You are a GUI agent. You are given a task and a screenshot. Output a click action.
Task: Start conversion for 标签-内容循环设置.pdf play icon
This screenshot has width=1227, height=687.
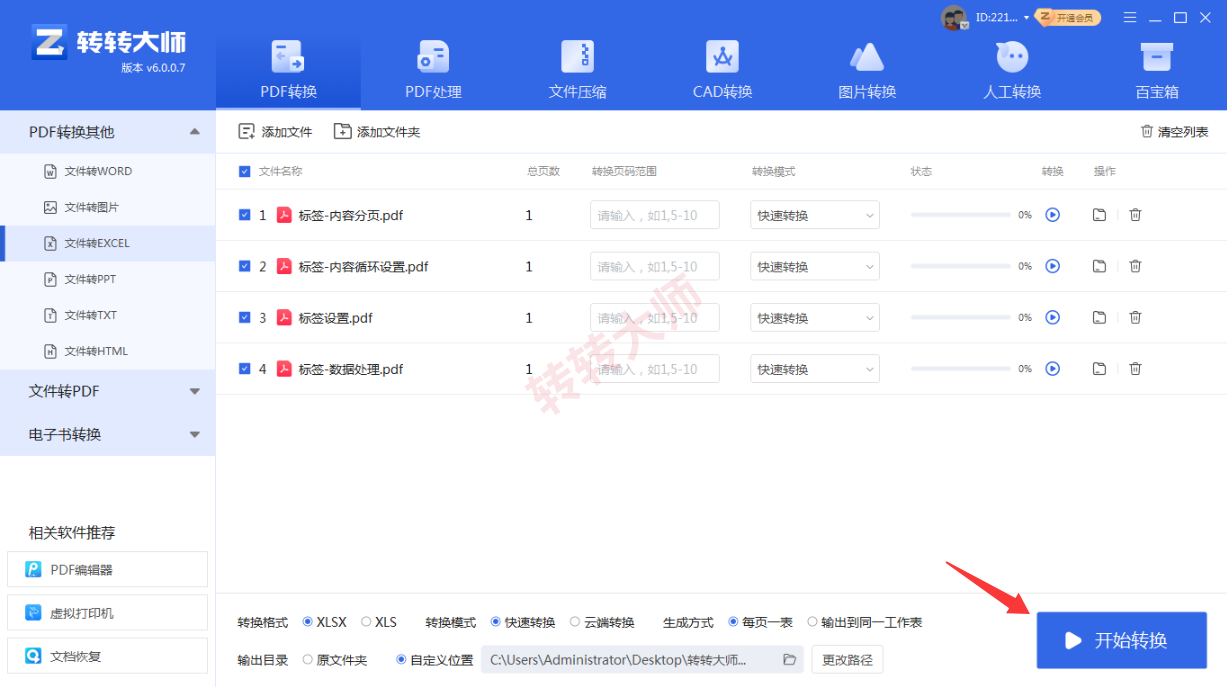click(1052, 266)
